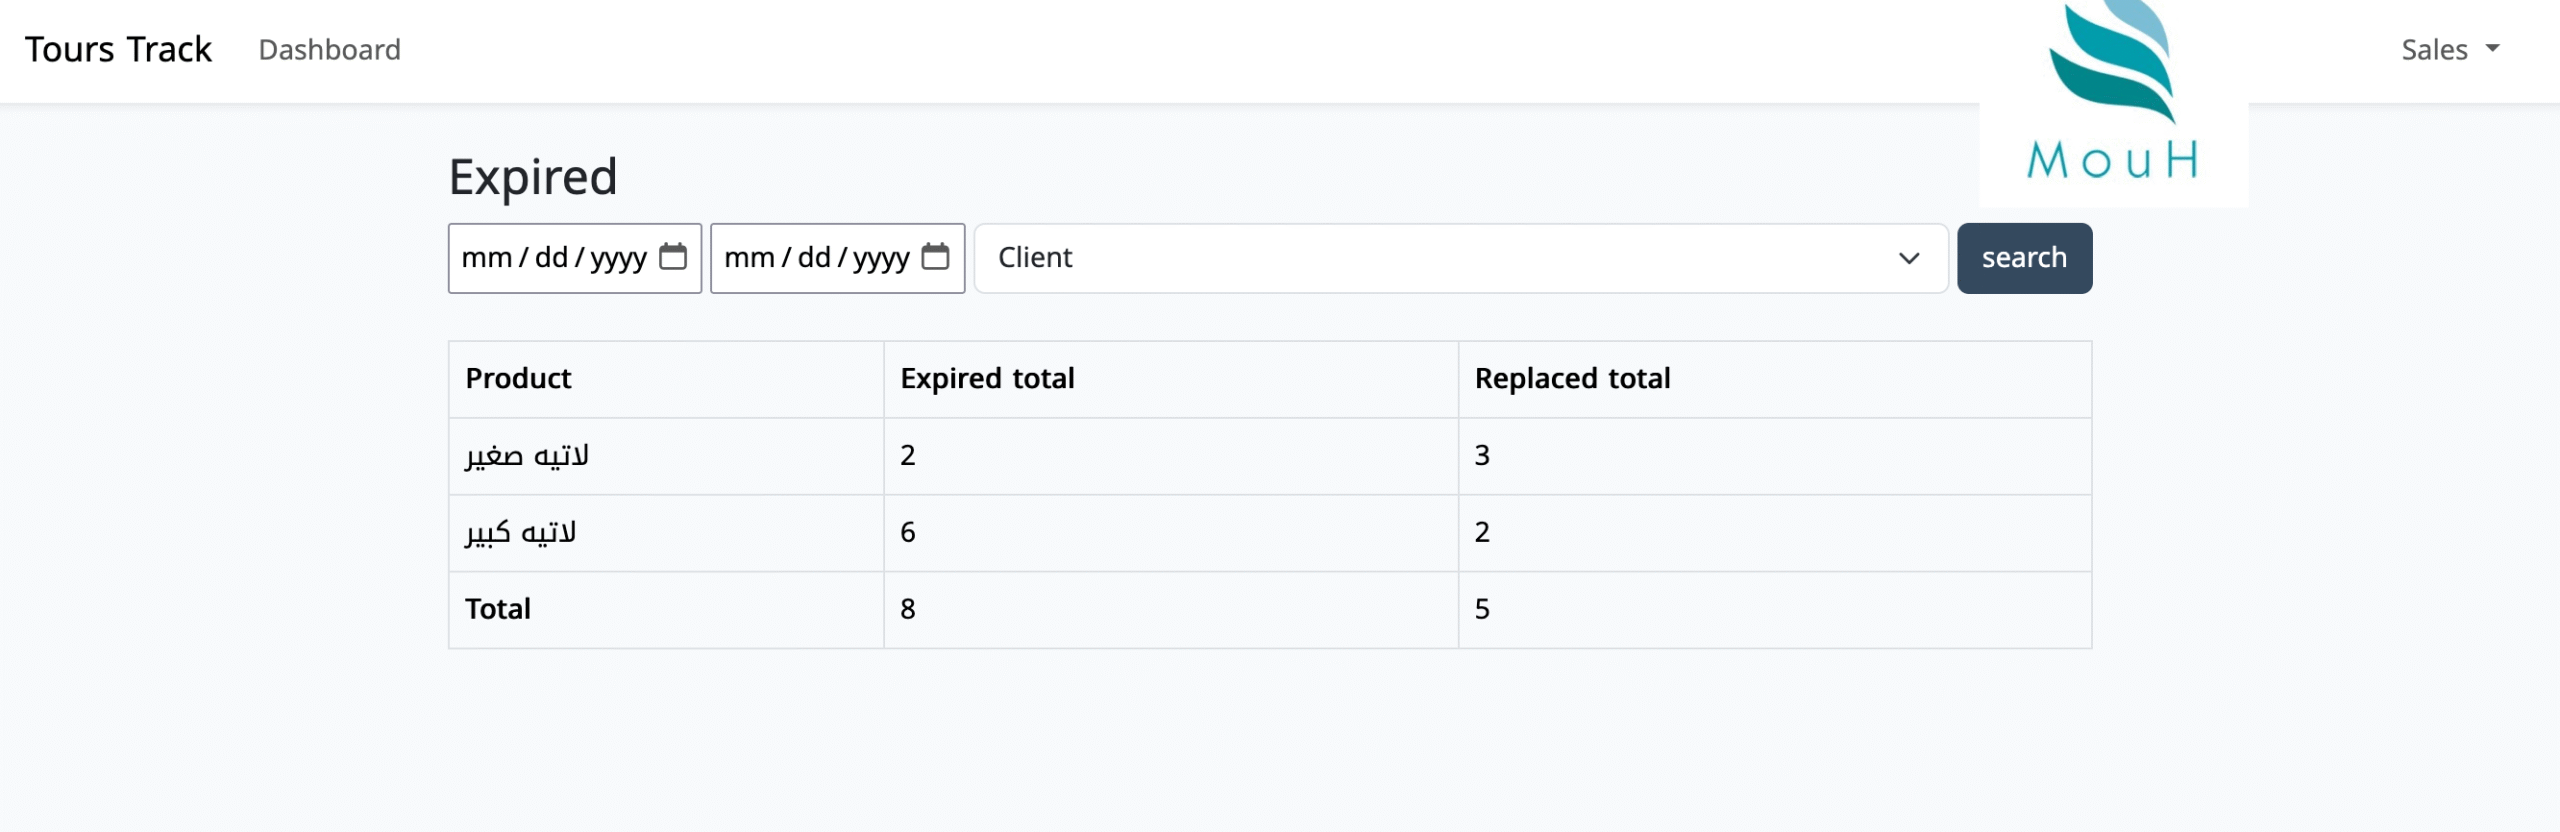
Task: Select month segment in first date field
Action: pos(486,258)
